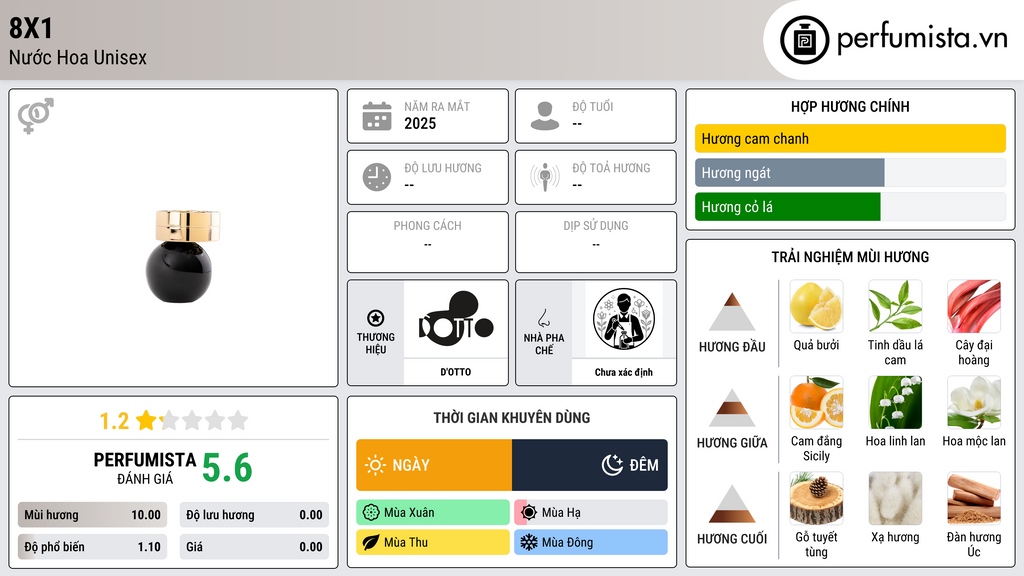Select the Đêm nighttime option
The image size is (1024, 576).
coord(590,465)
